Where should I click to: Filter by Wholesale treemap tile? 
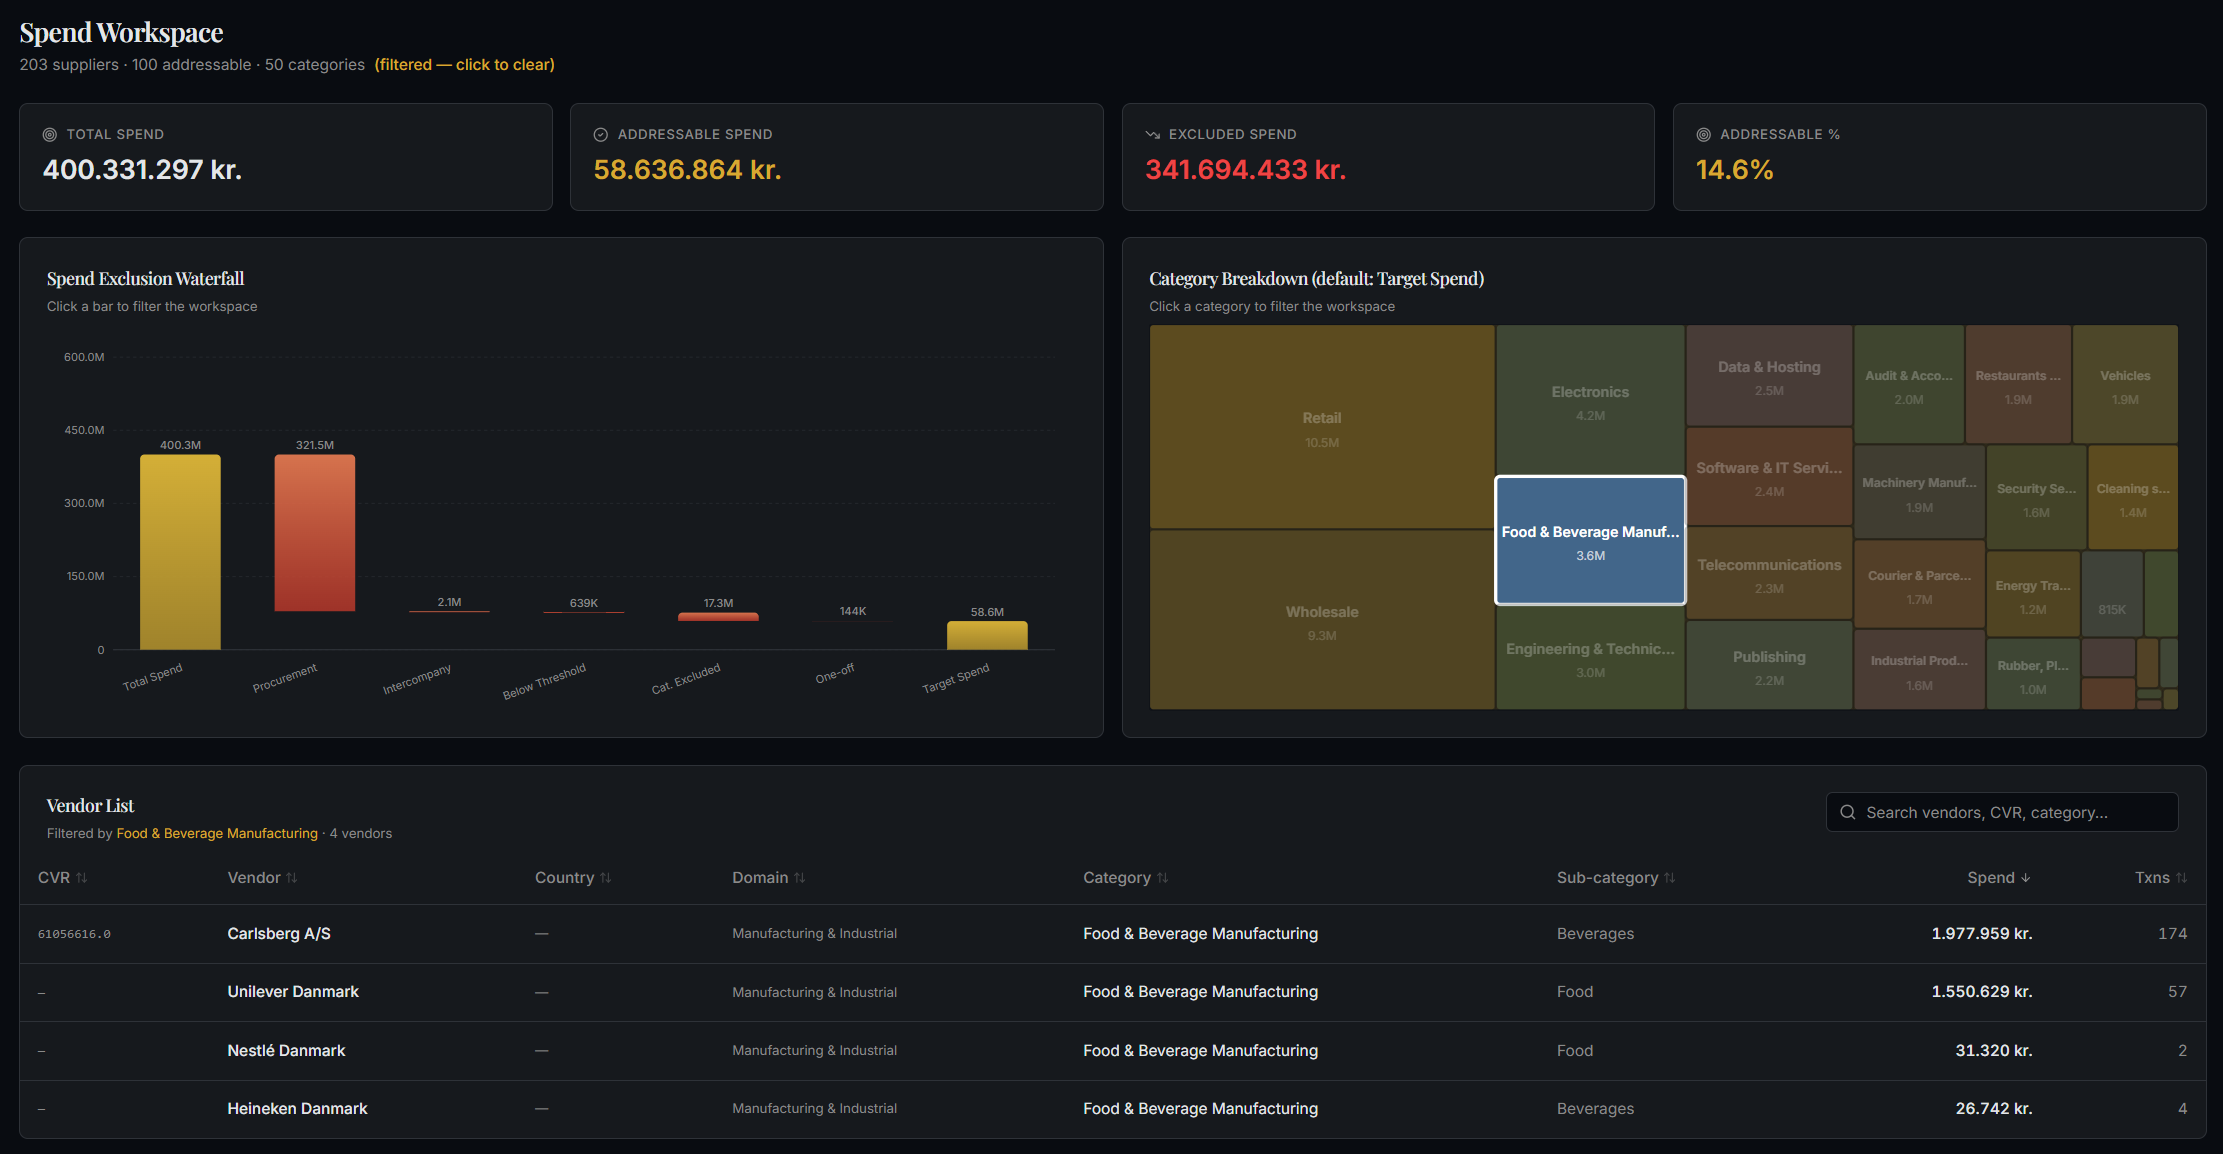click(1322, 620)
